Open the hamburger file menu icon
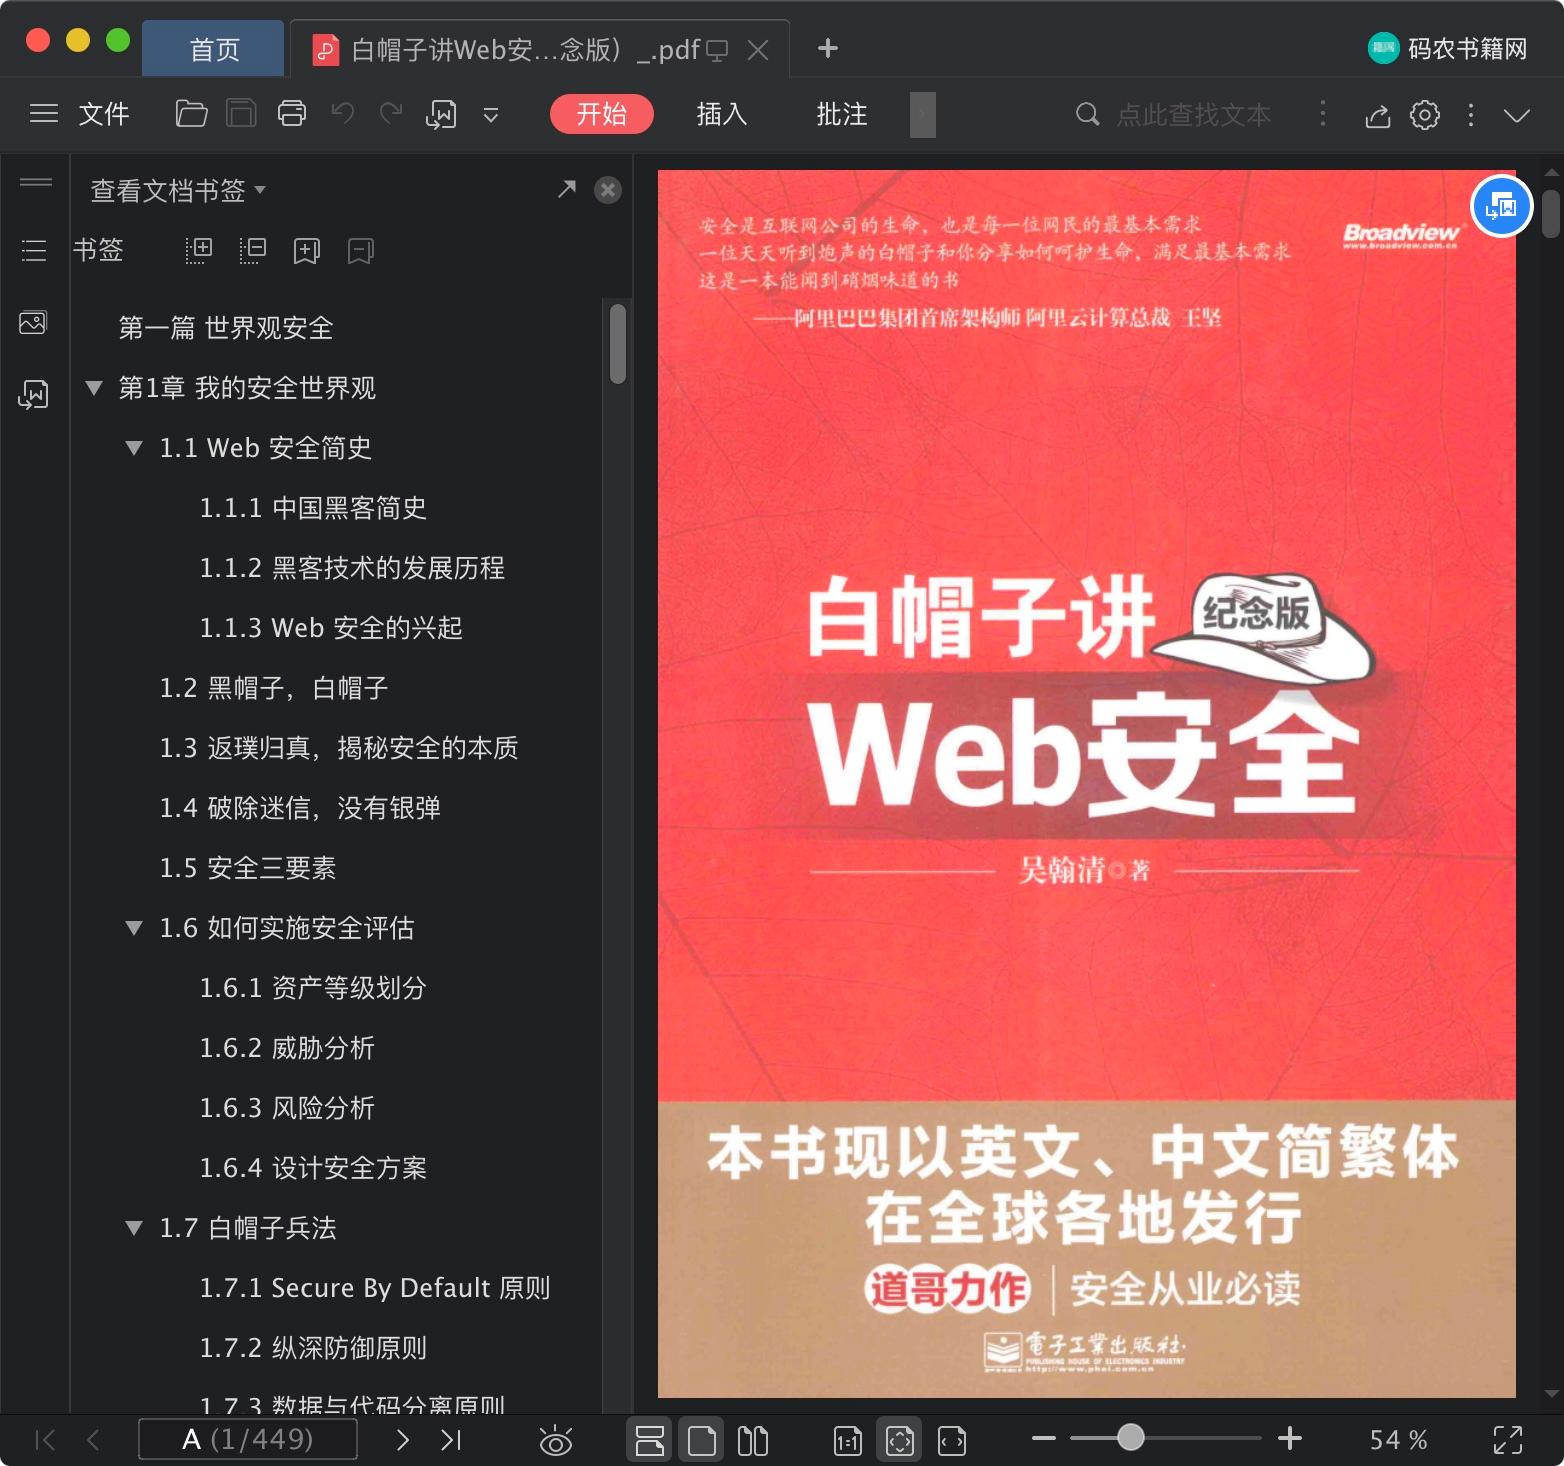 click(x=44, y=114)
